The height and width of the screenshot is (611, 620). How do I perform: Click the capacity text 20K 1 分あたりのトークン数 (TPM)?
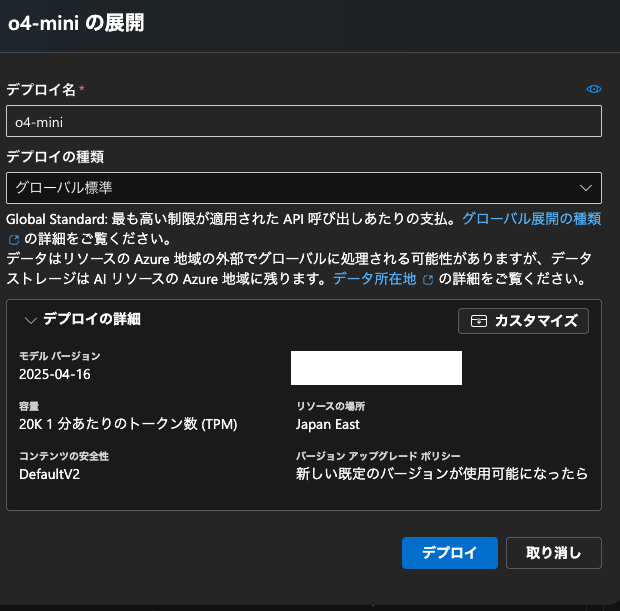[x=128, y=424]
